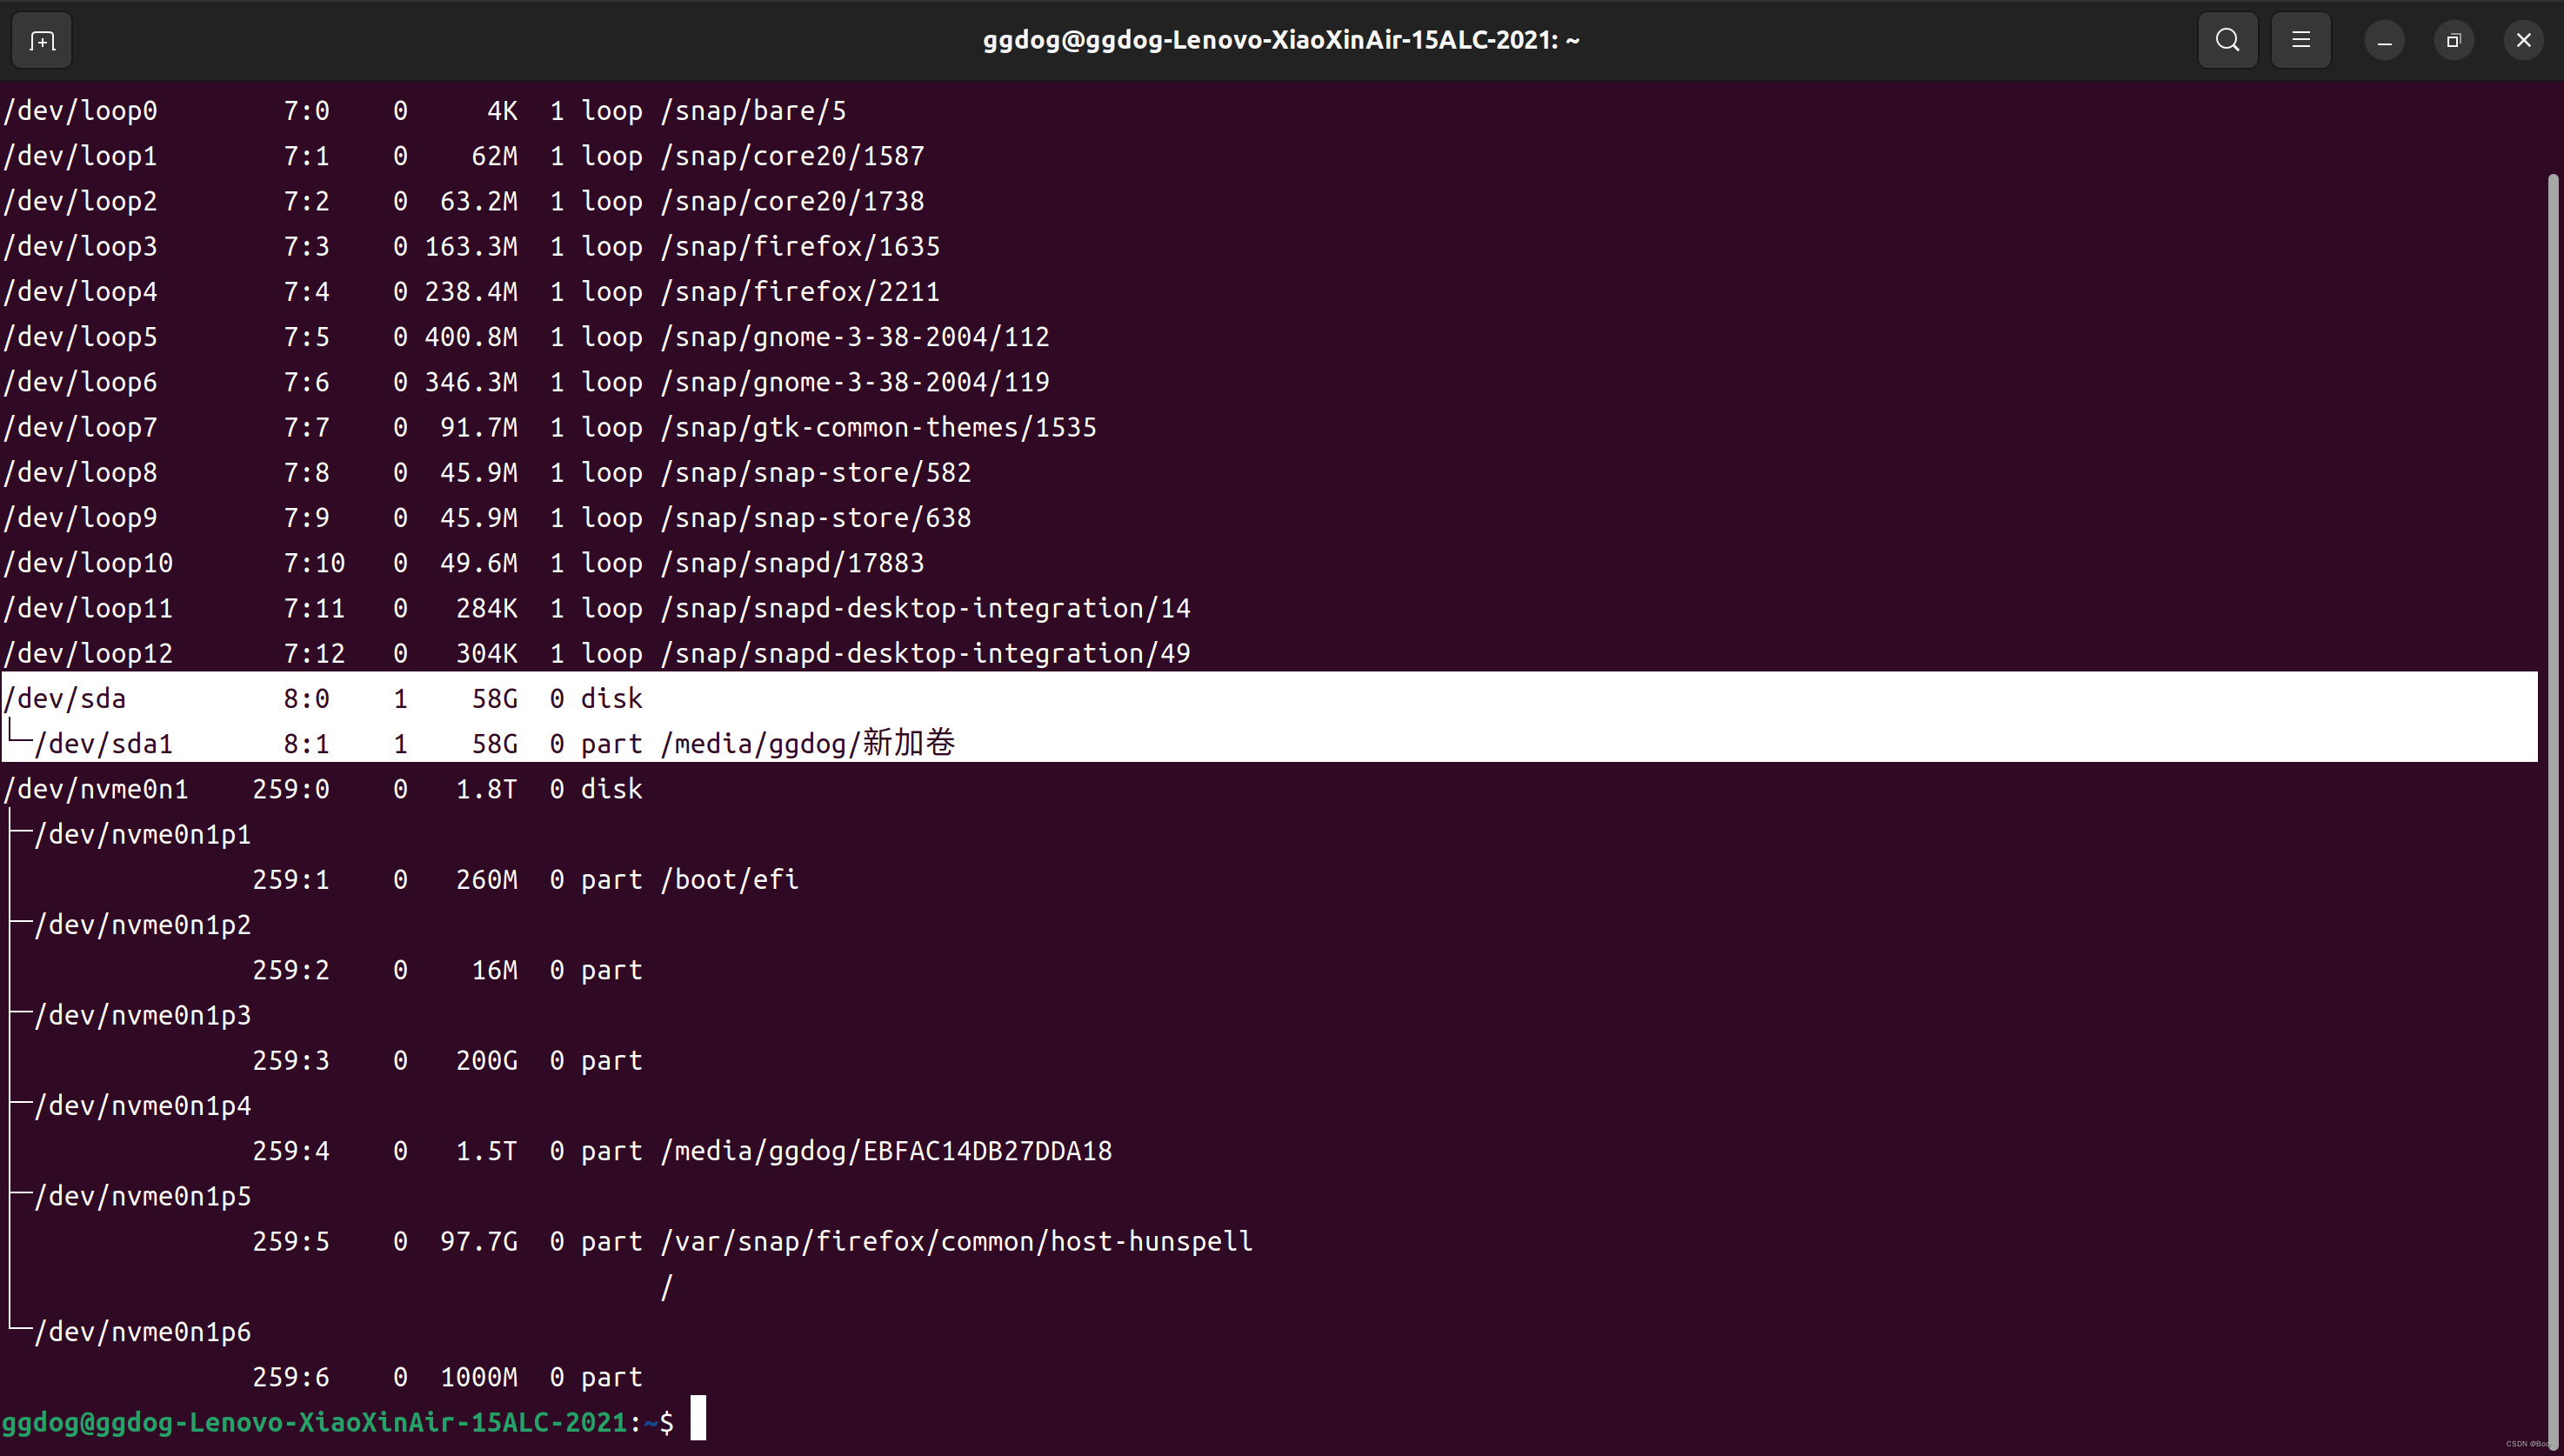Click the highlighted /dev/sda line

pyautogui.click(x=66, y=699)
